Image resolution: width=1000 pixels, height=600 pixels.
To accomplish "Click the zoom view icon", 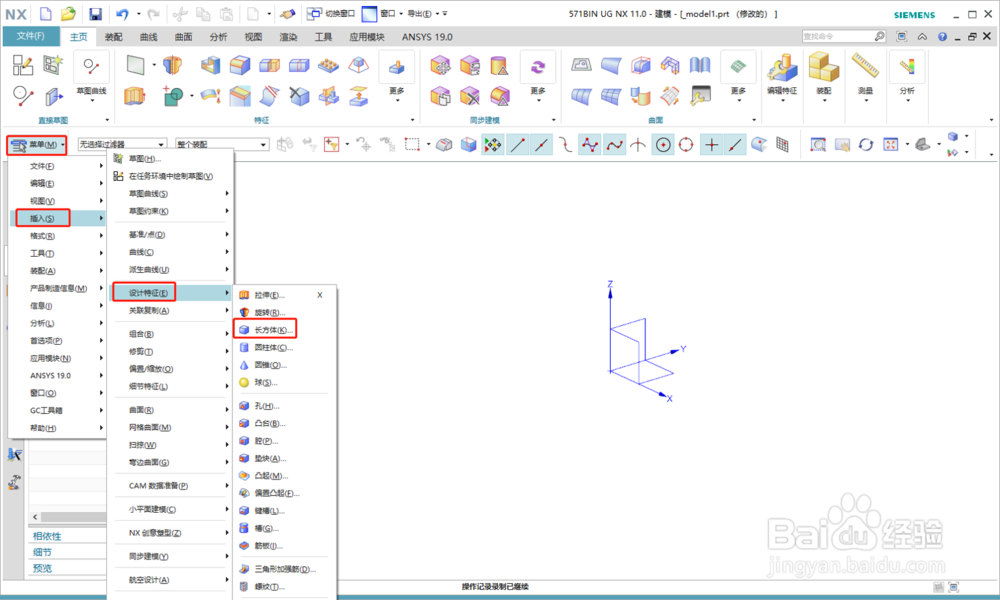I will [x=818, y=145].
